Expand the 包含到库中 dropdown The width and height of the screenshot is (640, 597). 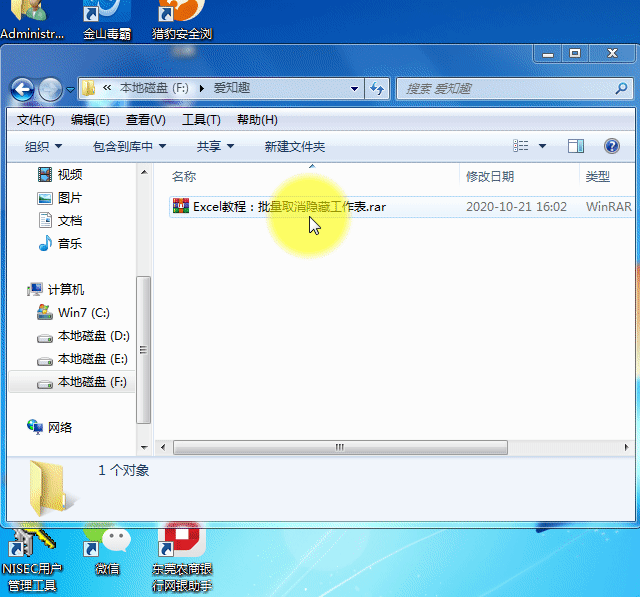[x=129, y=146]
